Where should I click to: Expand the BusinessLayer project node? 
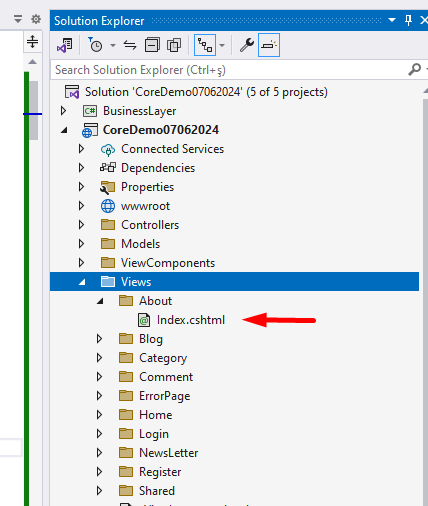click(63, 111)
